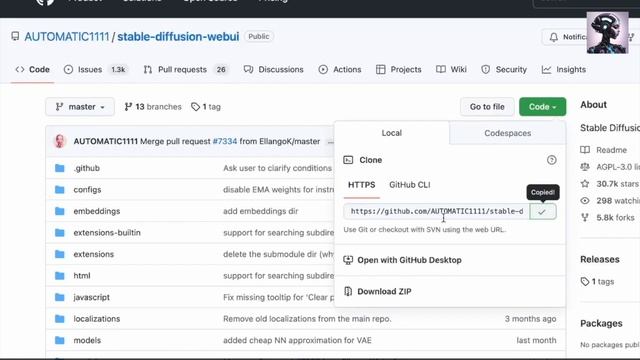
Task: Click the clone help question mark icon
Action: tap(551, 160)
